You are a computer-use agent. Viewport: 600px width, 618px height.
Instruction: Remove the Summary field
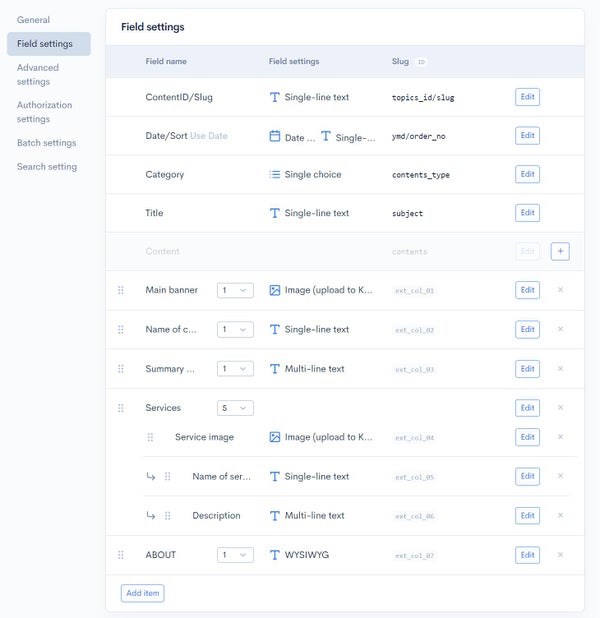tap(560, 369)
